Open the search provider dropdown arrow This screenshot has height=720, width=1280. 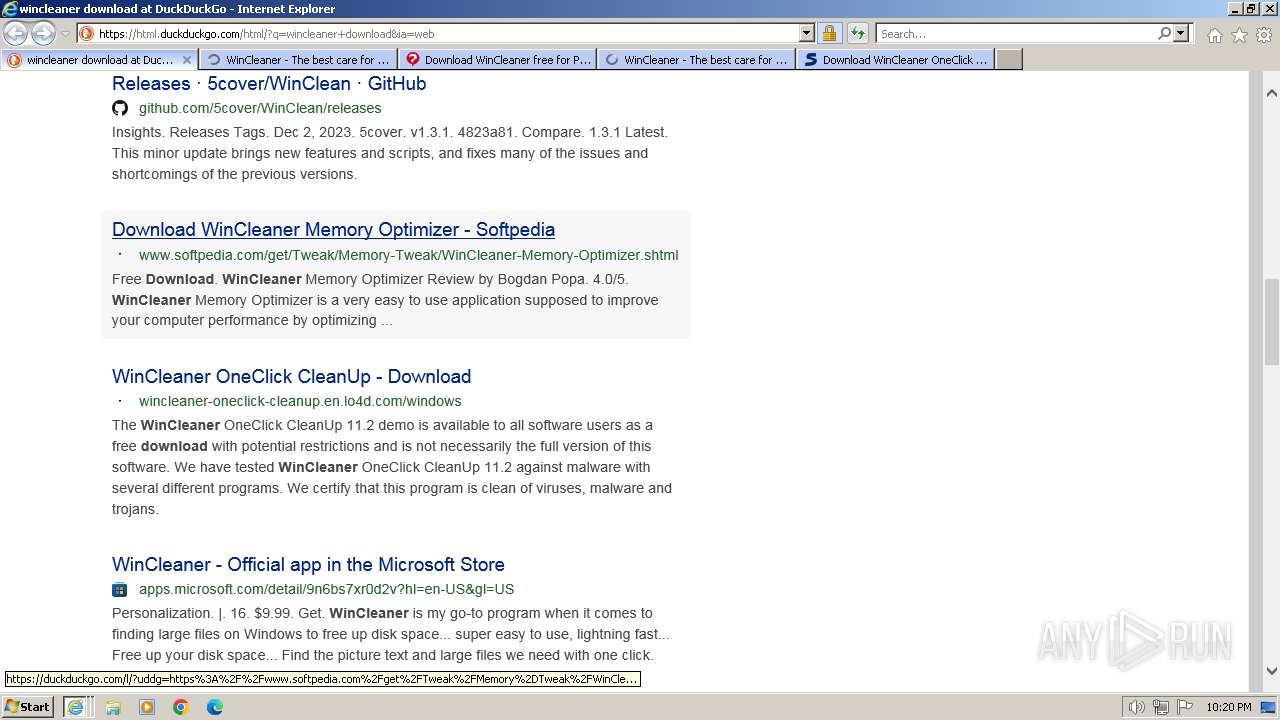(x=1181, y=34)
